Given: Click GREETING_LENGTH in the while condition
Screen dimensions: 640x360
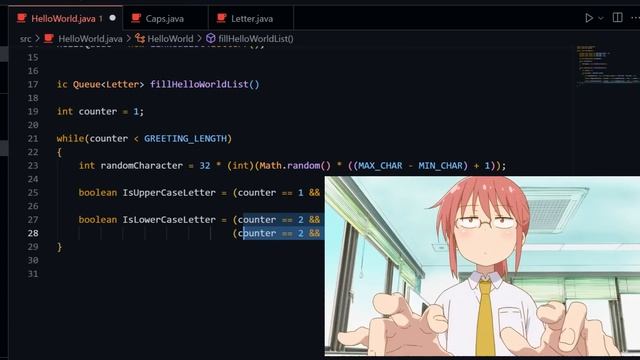Looking at the screenshot, I should (185, 139).
